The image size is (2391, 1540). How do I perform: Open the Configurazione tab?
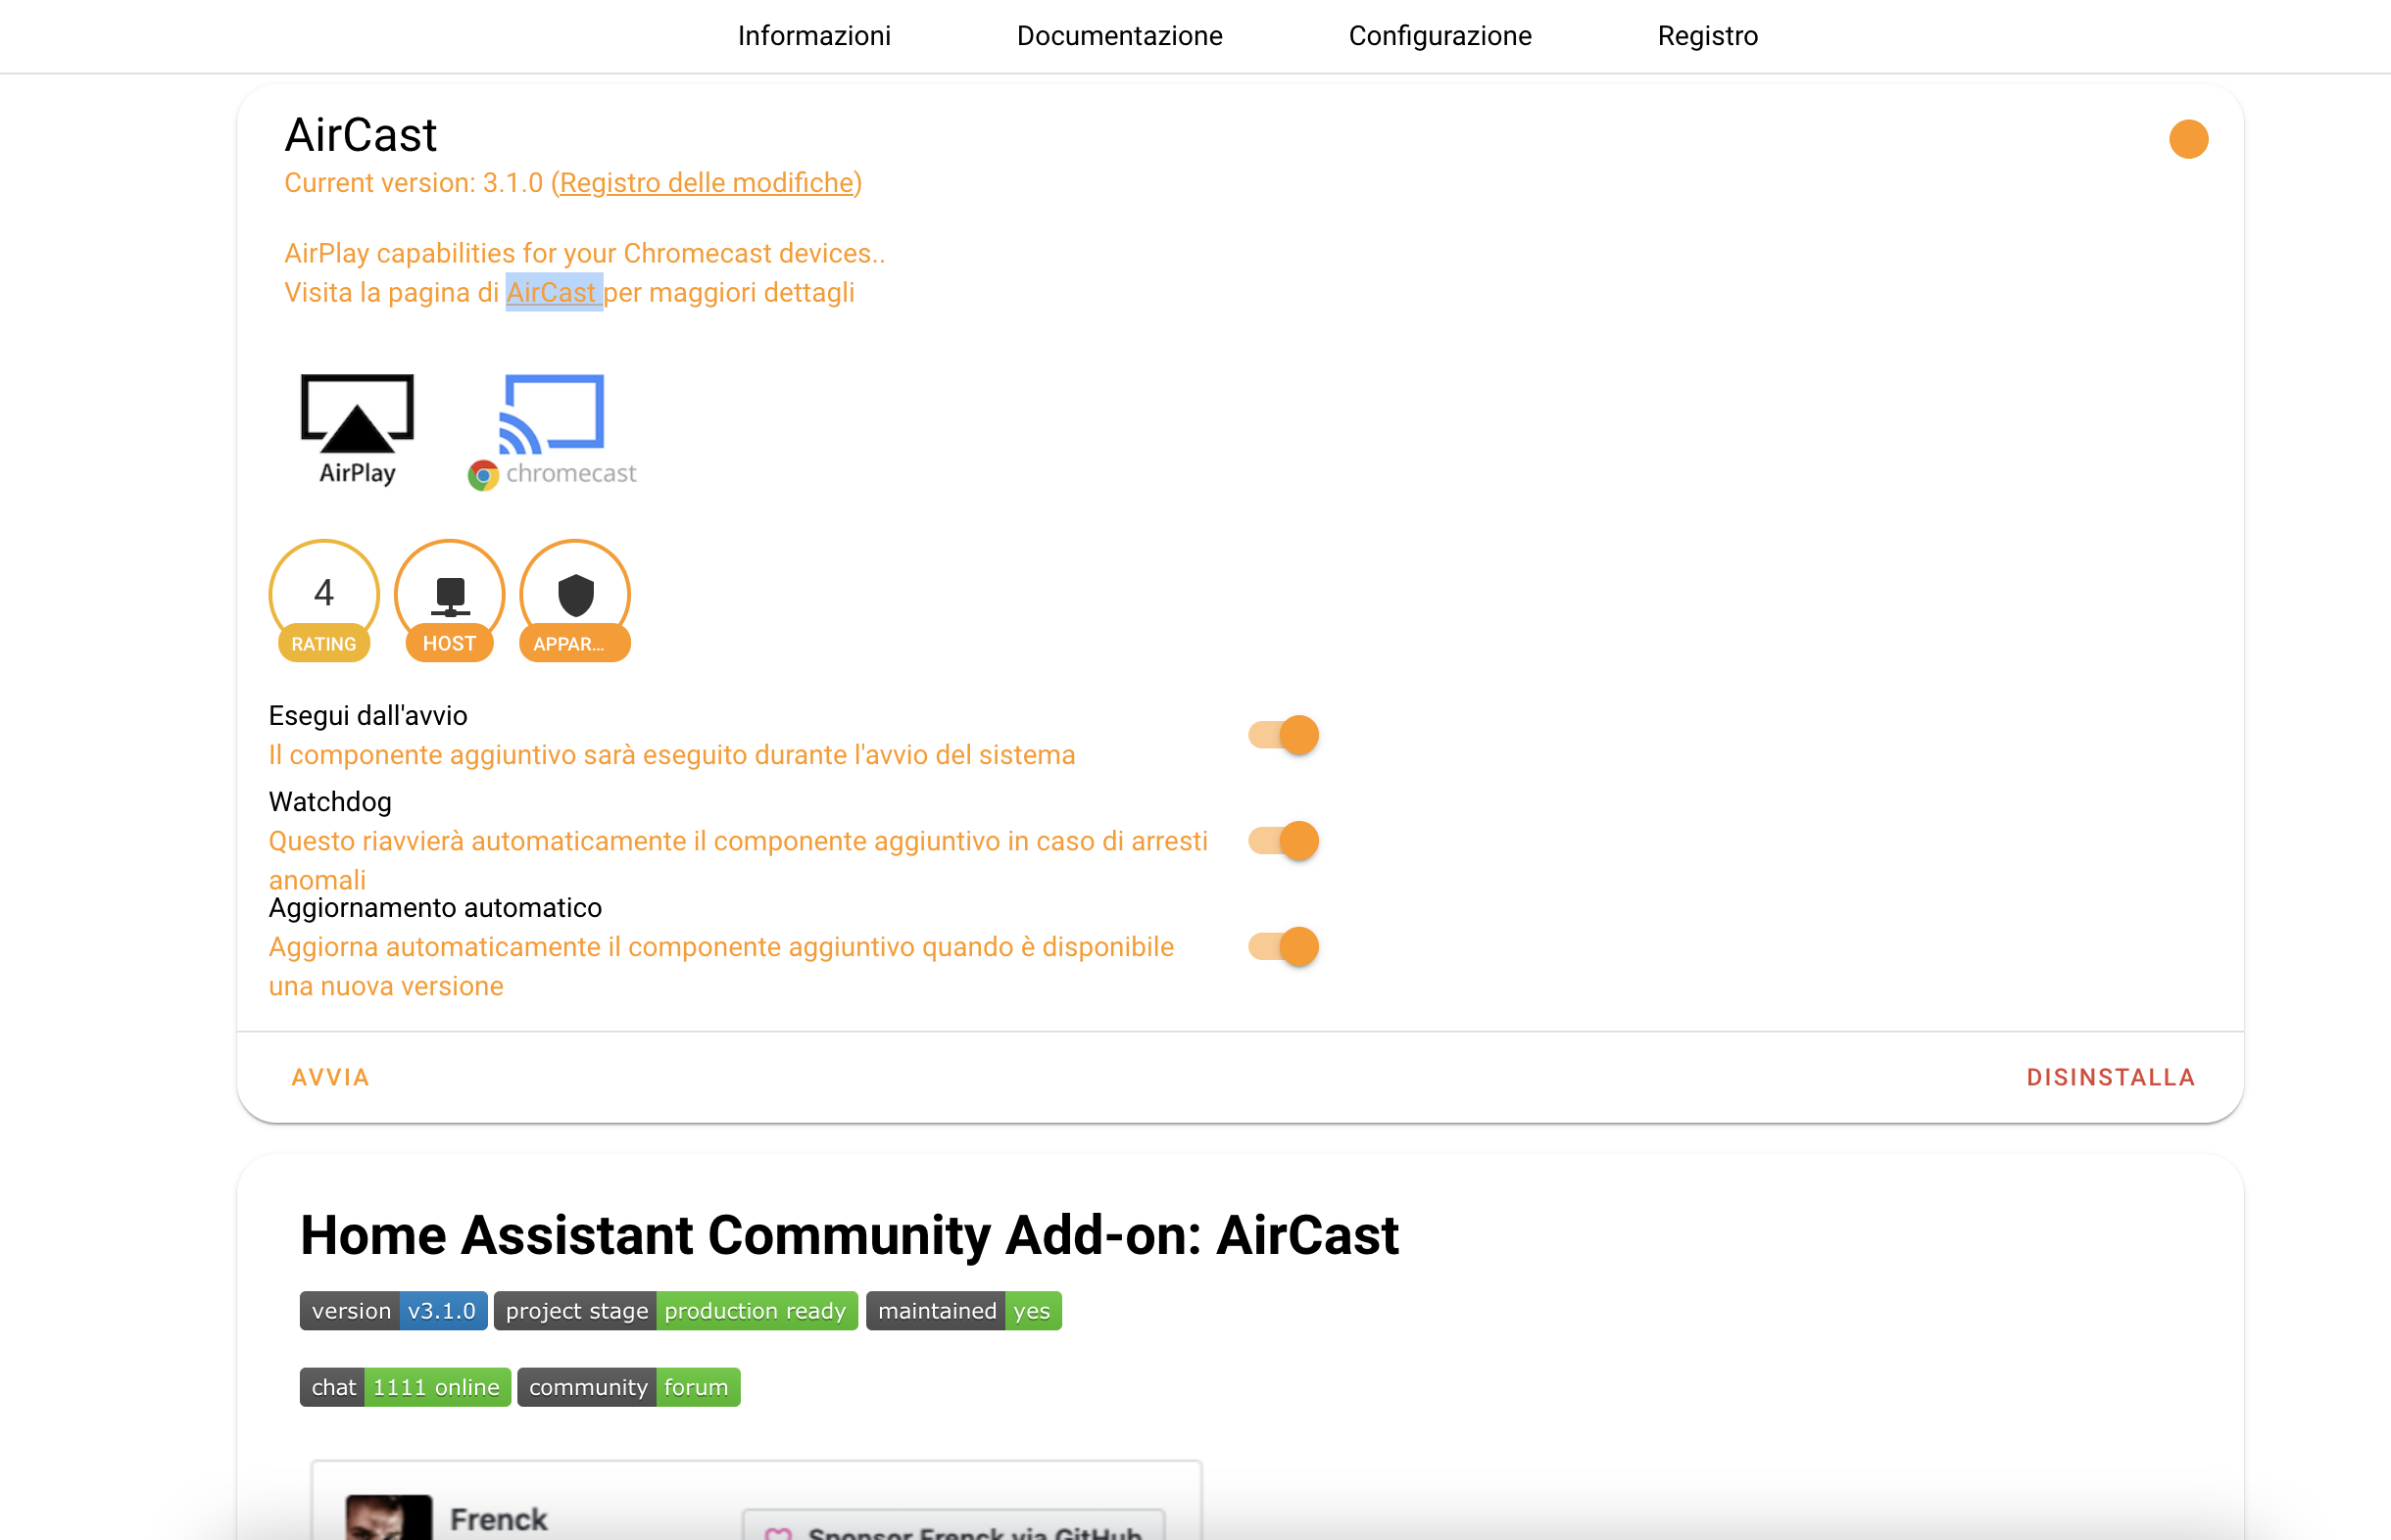1439,36
